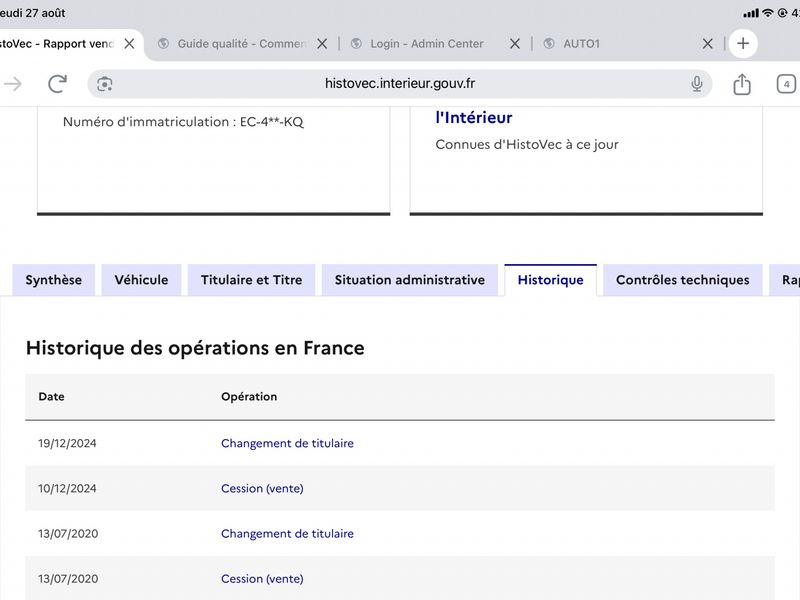Click the Date column header
The height and width of the screenshot is (600, 800).
[x=52, y=397]
